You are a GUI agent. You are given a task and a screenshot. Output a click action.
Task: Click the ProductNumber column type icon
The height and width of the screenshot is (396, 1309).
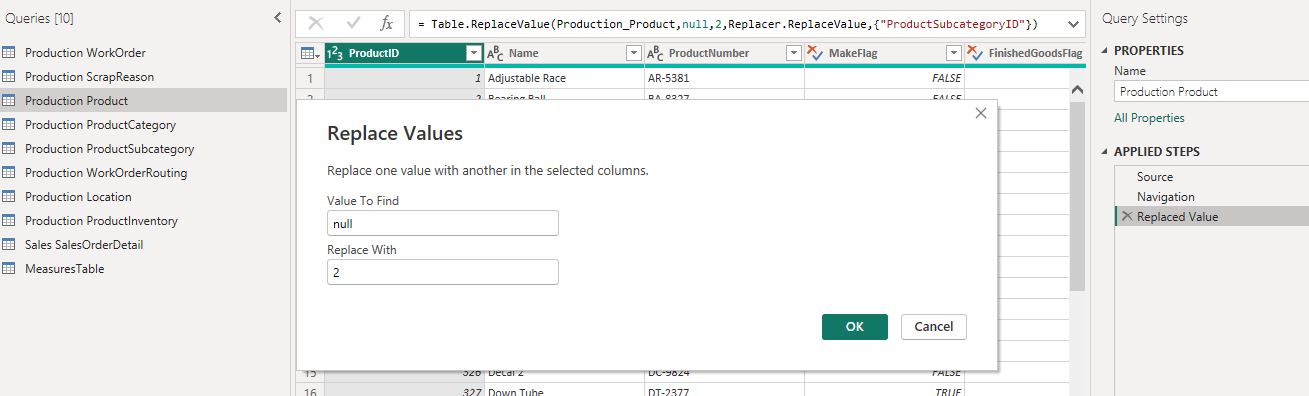655,53
